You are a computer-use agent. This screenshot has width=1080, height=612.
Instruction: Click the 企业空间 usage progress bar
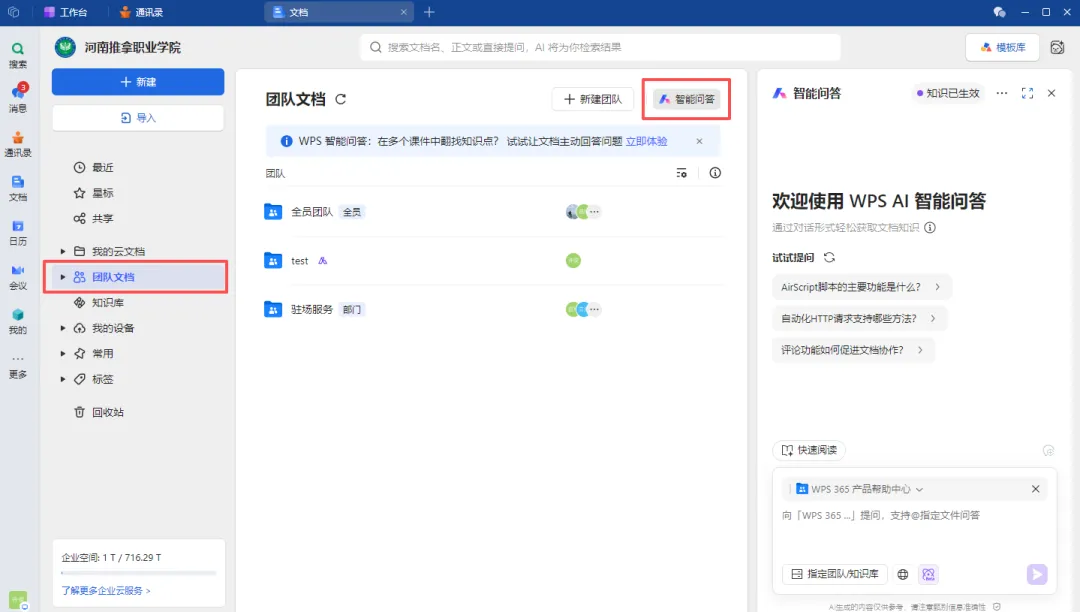(x=138, y=573)
